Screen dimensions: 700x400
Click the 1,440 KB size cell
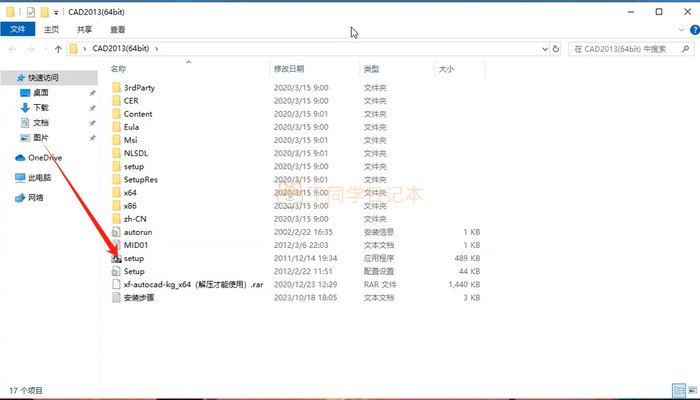[x=464, y=284]
